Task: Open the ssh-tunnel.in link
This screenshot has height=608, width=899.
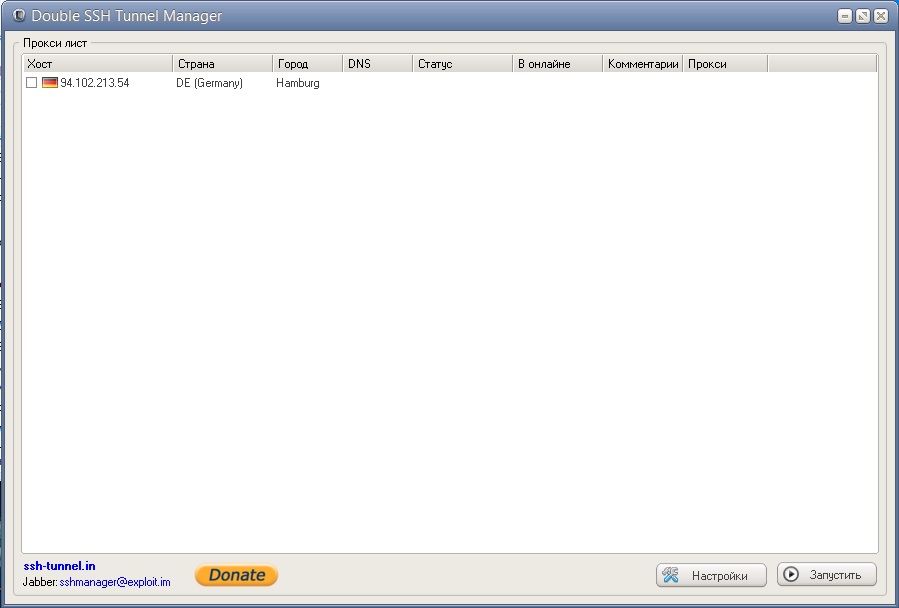Action: click(60, 566)
